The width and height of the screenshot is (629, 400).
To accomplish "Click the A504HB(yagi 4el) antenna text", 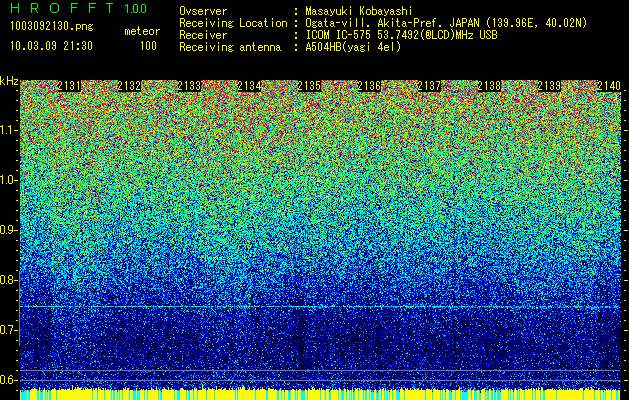I will click(353, 47).
